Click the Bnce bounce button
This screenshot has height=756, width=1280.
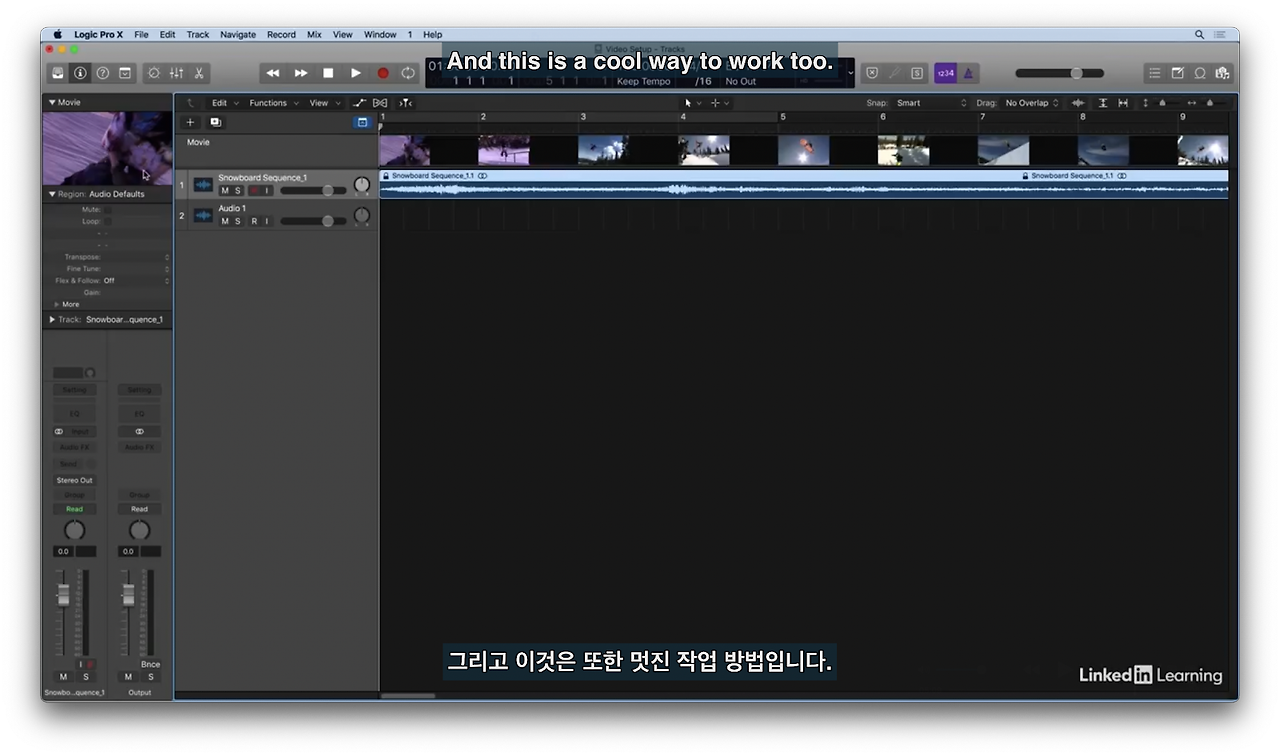(150, 664)
